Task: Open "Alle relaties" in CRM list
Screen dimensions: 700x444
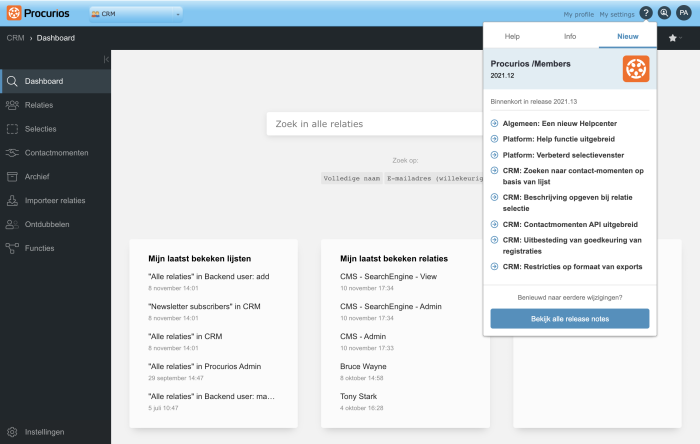Action: coord(185,336)
